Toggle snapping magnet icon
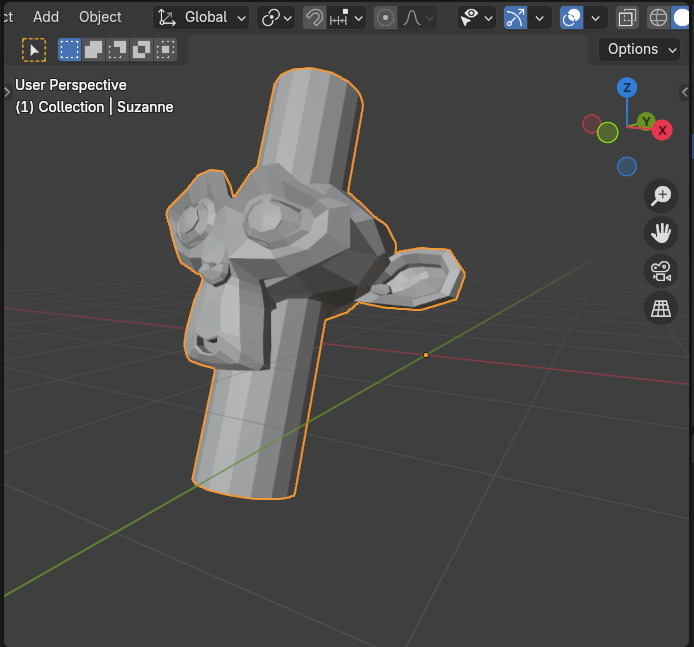 click(x=315, y=18)
